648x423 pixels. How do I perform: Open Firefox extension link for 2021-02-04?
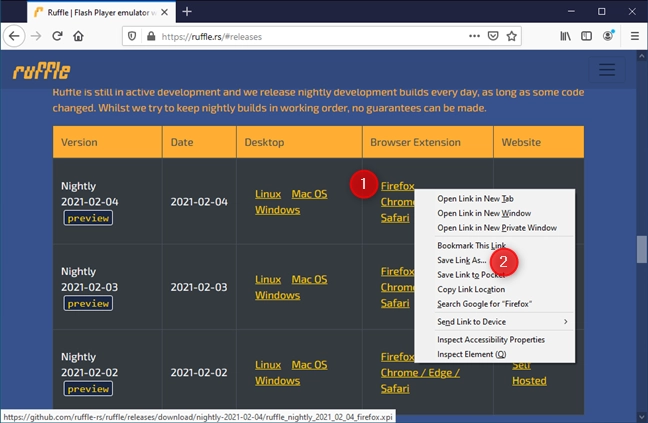point(397,186)
